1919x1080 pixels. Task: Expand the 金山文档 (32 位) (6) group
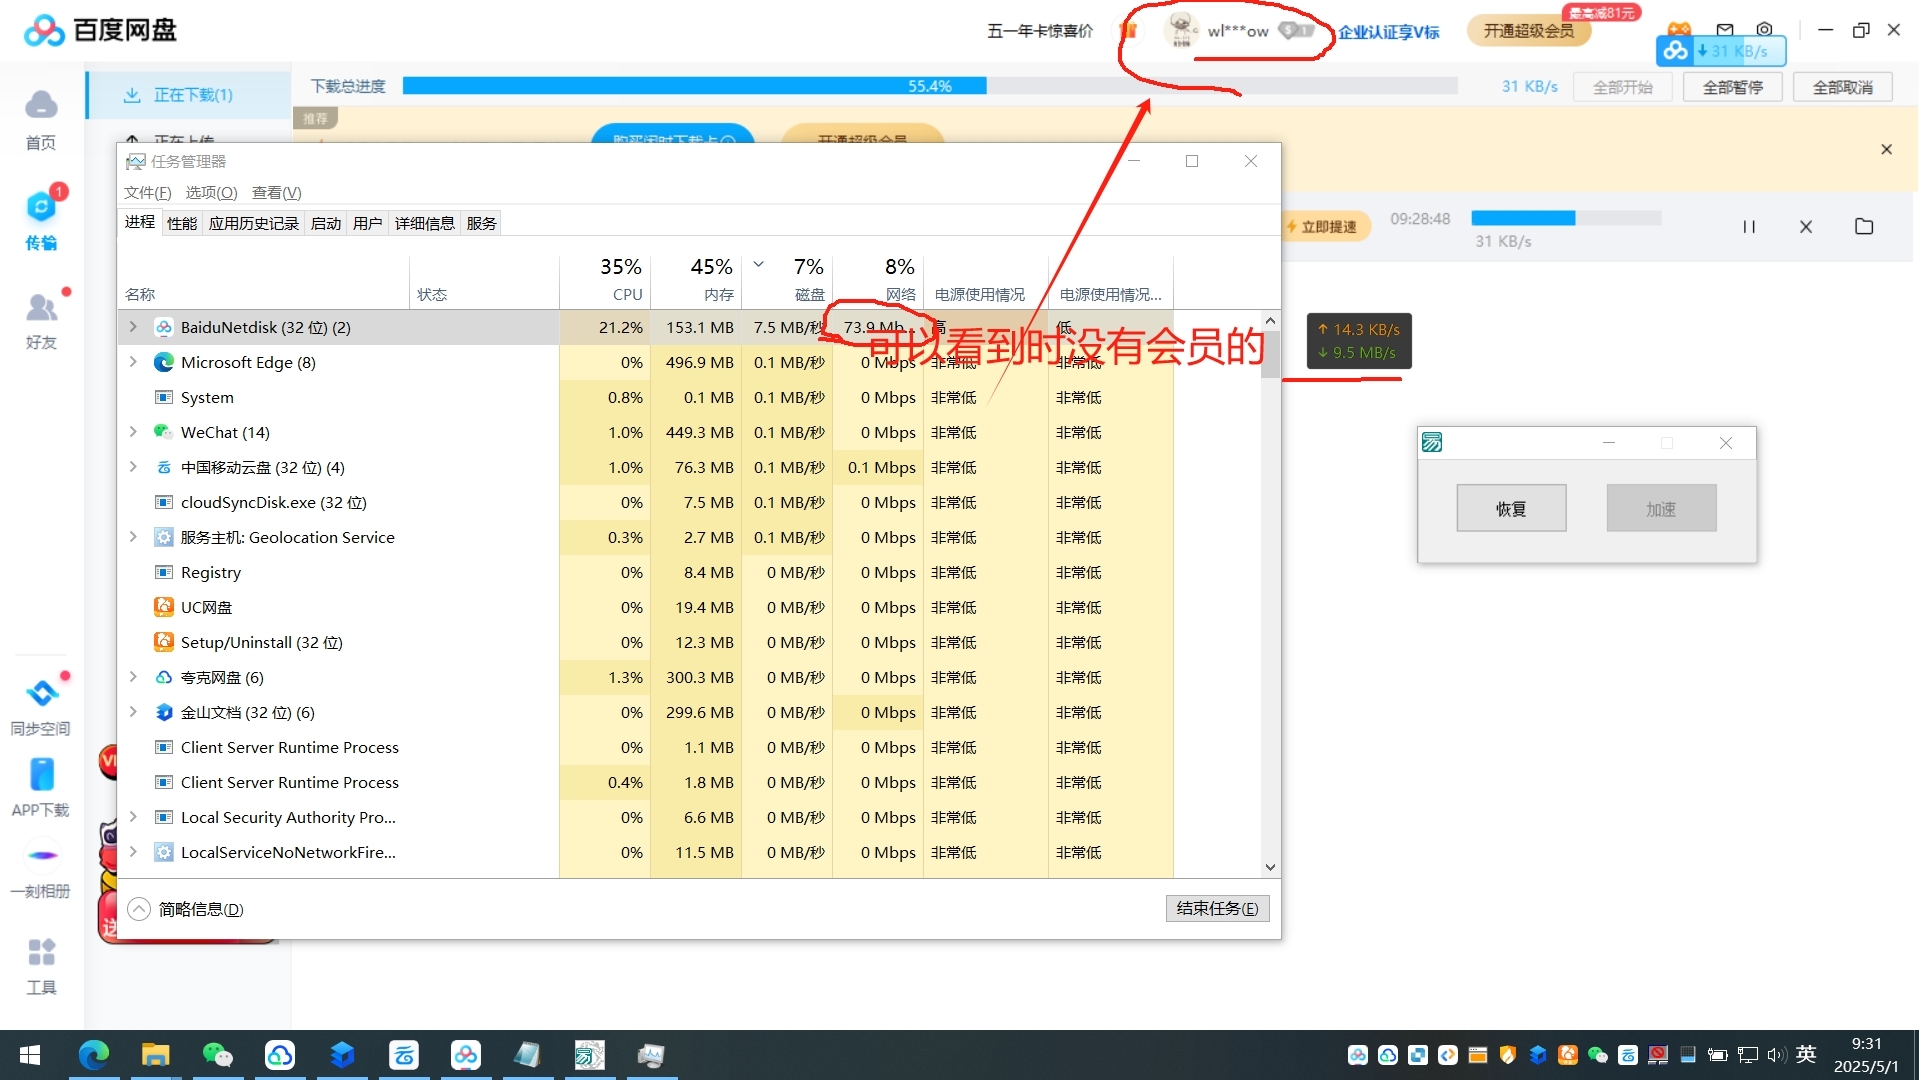pos(133,712)
